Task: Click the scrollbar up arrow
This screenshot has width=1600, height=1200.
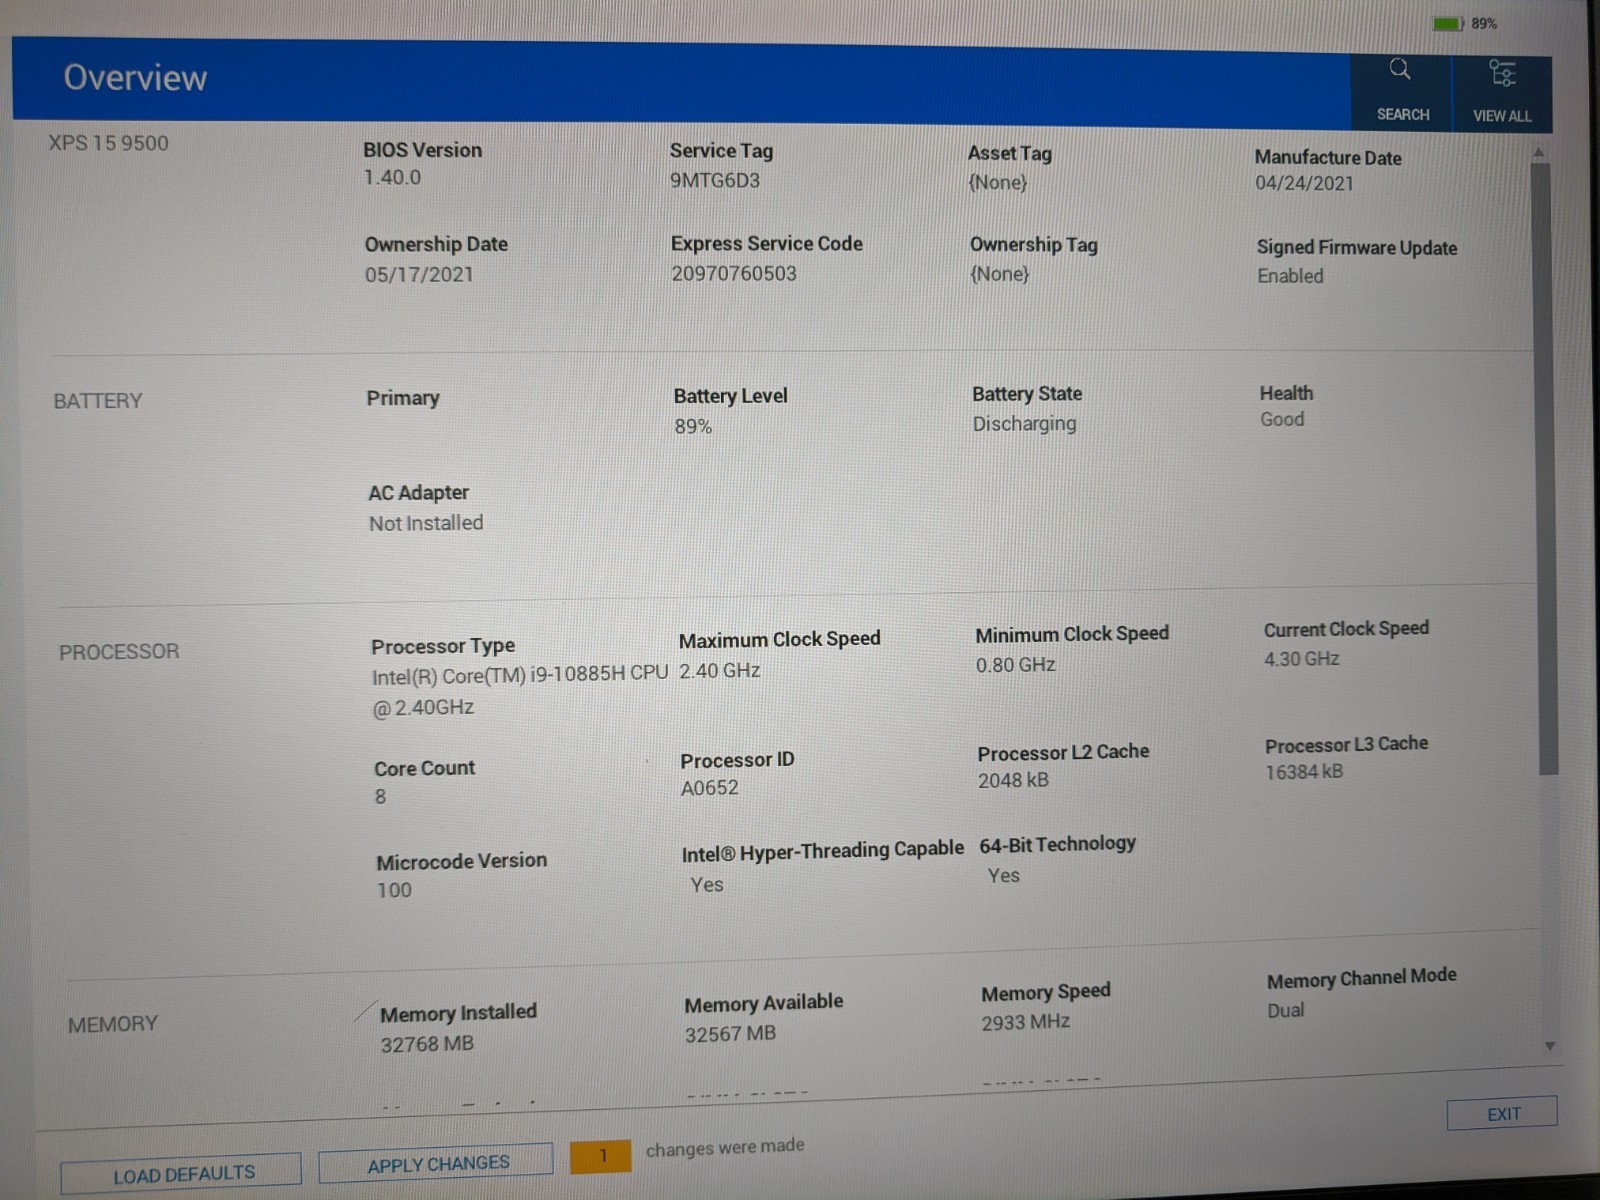Action: tap(1539, 152)
